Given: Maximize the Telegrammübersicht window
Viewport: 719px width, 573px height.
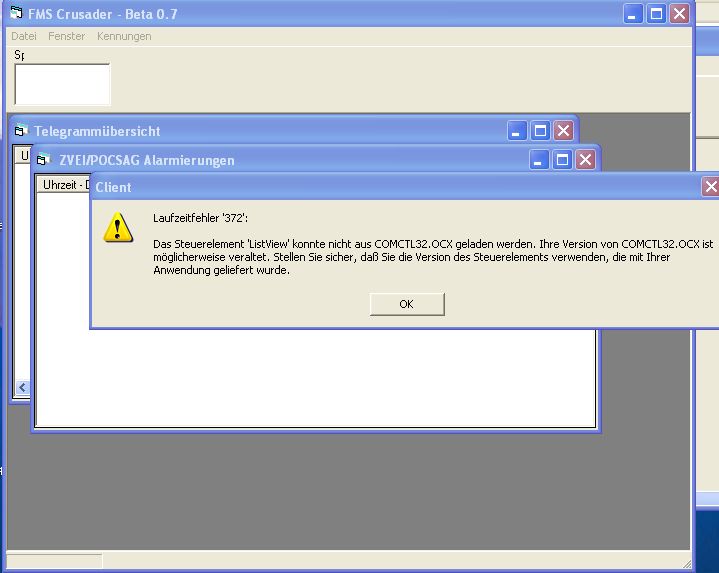Looking at the screenshot, I should point(540,131).
